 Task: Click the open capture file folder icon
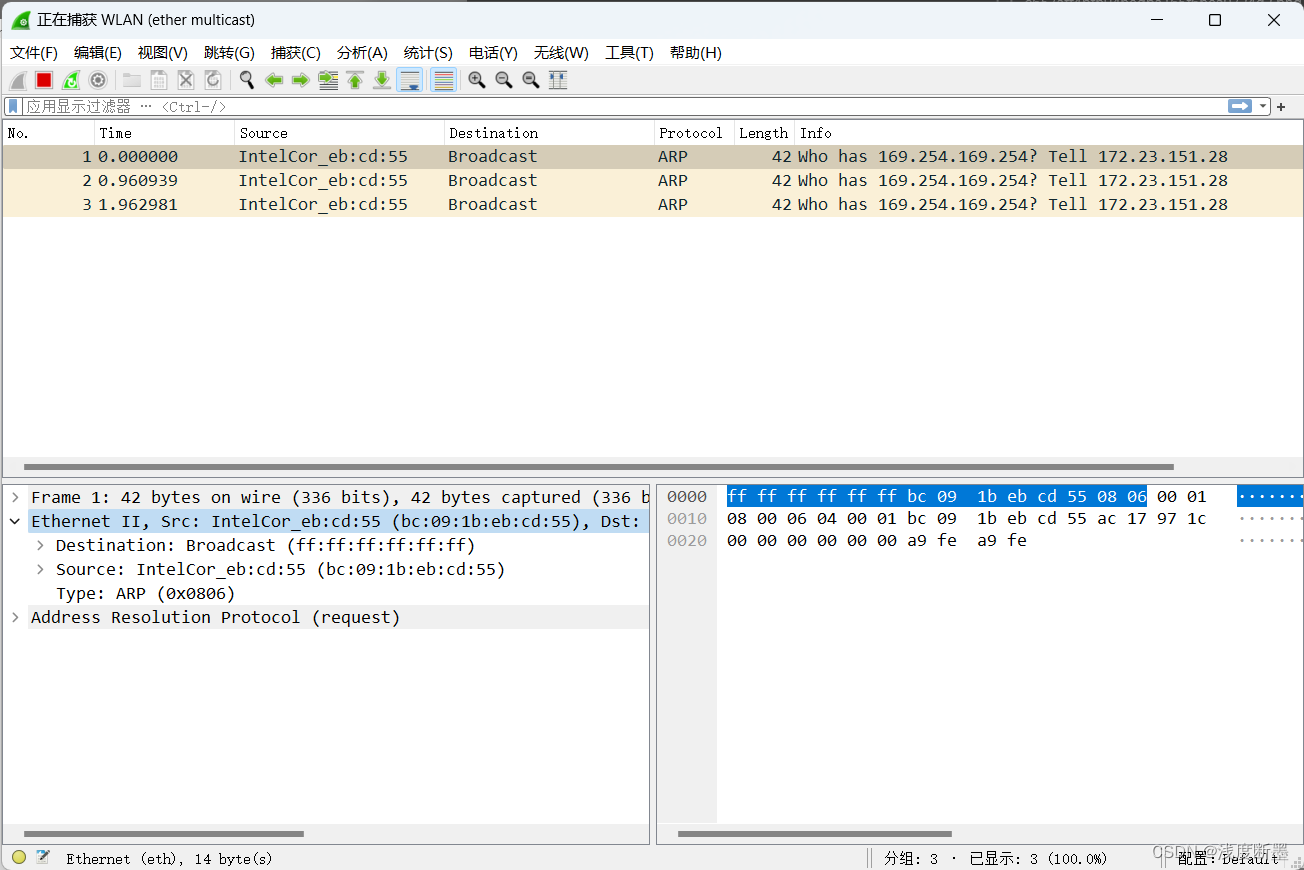(132, 81)
